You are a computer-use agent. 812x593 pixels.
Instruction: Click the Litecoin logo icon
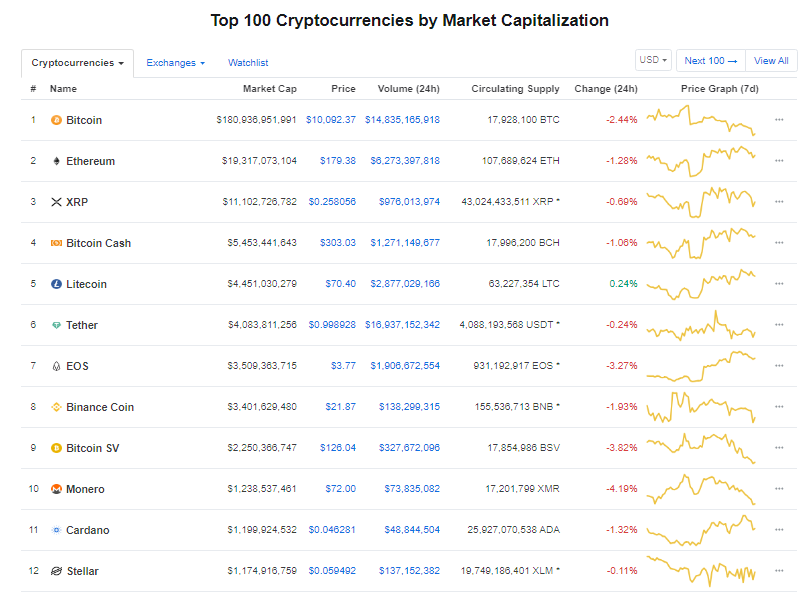click(56, 284)
